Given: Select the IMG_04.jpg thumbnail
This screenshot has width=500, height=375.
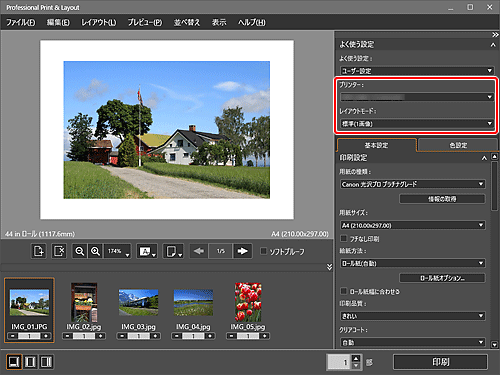Looking at the screenshot, I should 193,303.
